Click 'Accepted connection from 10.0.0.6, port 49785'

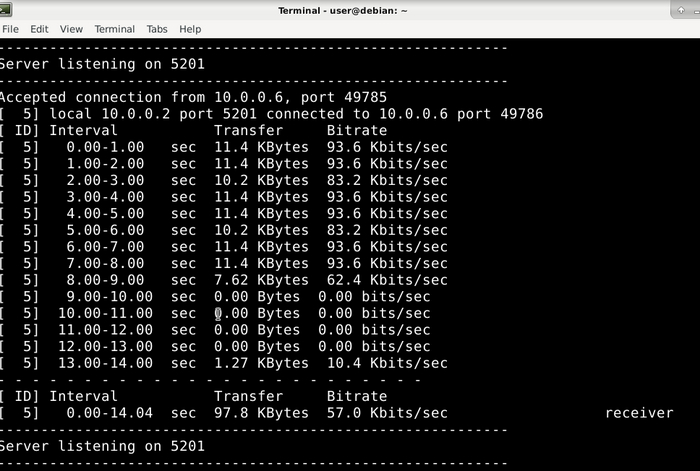click(193, 97)
